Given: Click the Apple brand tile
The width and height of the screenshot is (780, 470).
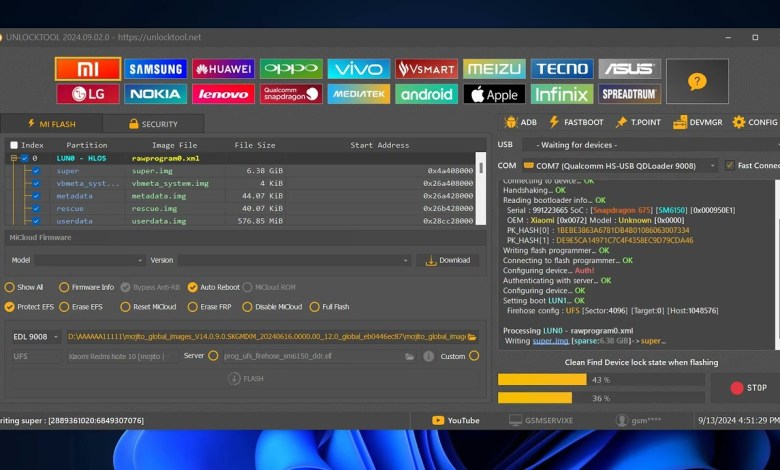Looking at the screenshot, I should (x=494, y=94).
